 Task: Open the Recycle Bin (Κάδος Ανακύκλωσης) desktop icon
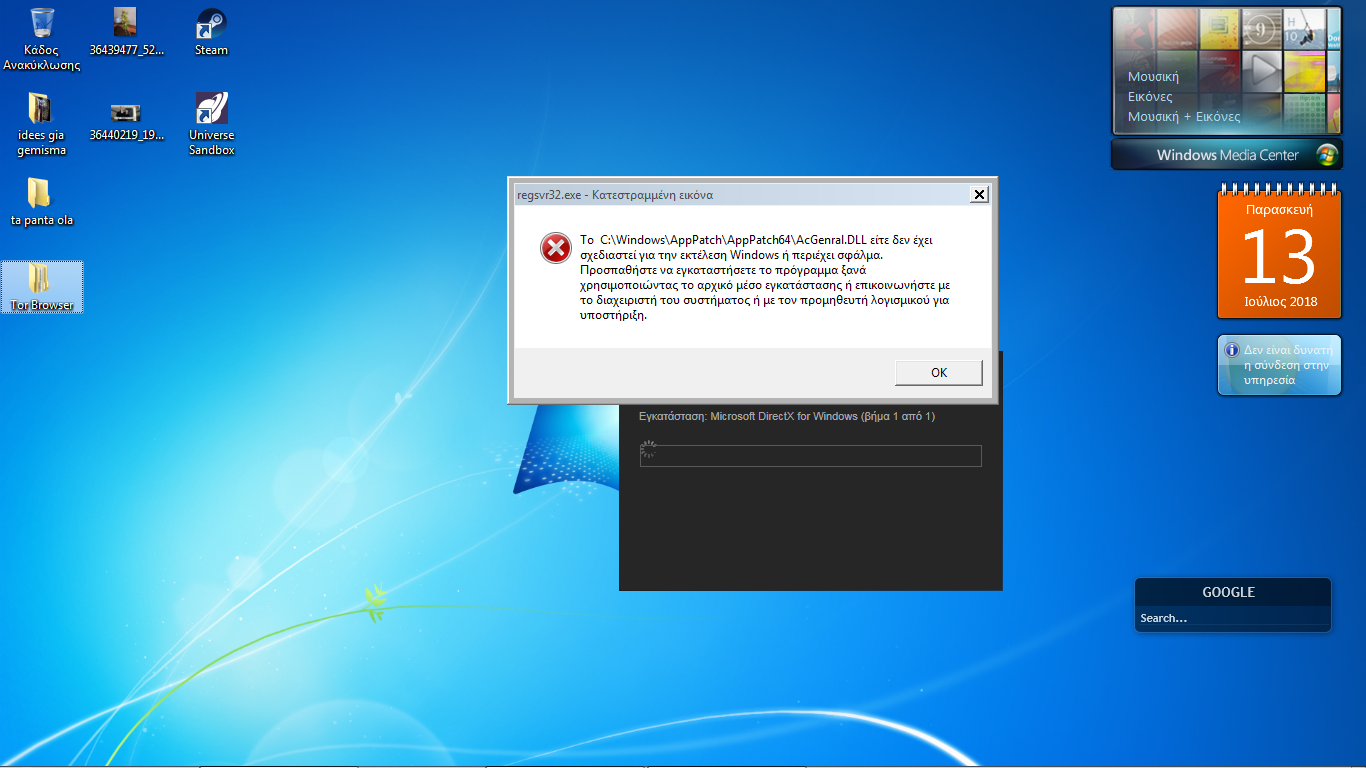pos(42,39)
